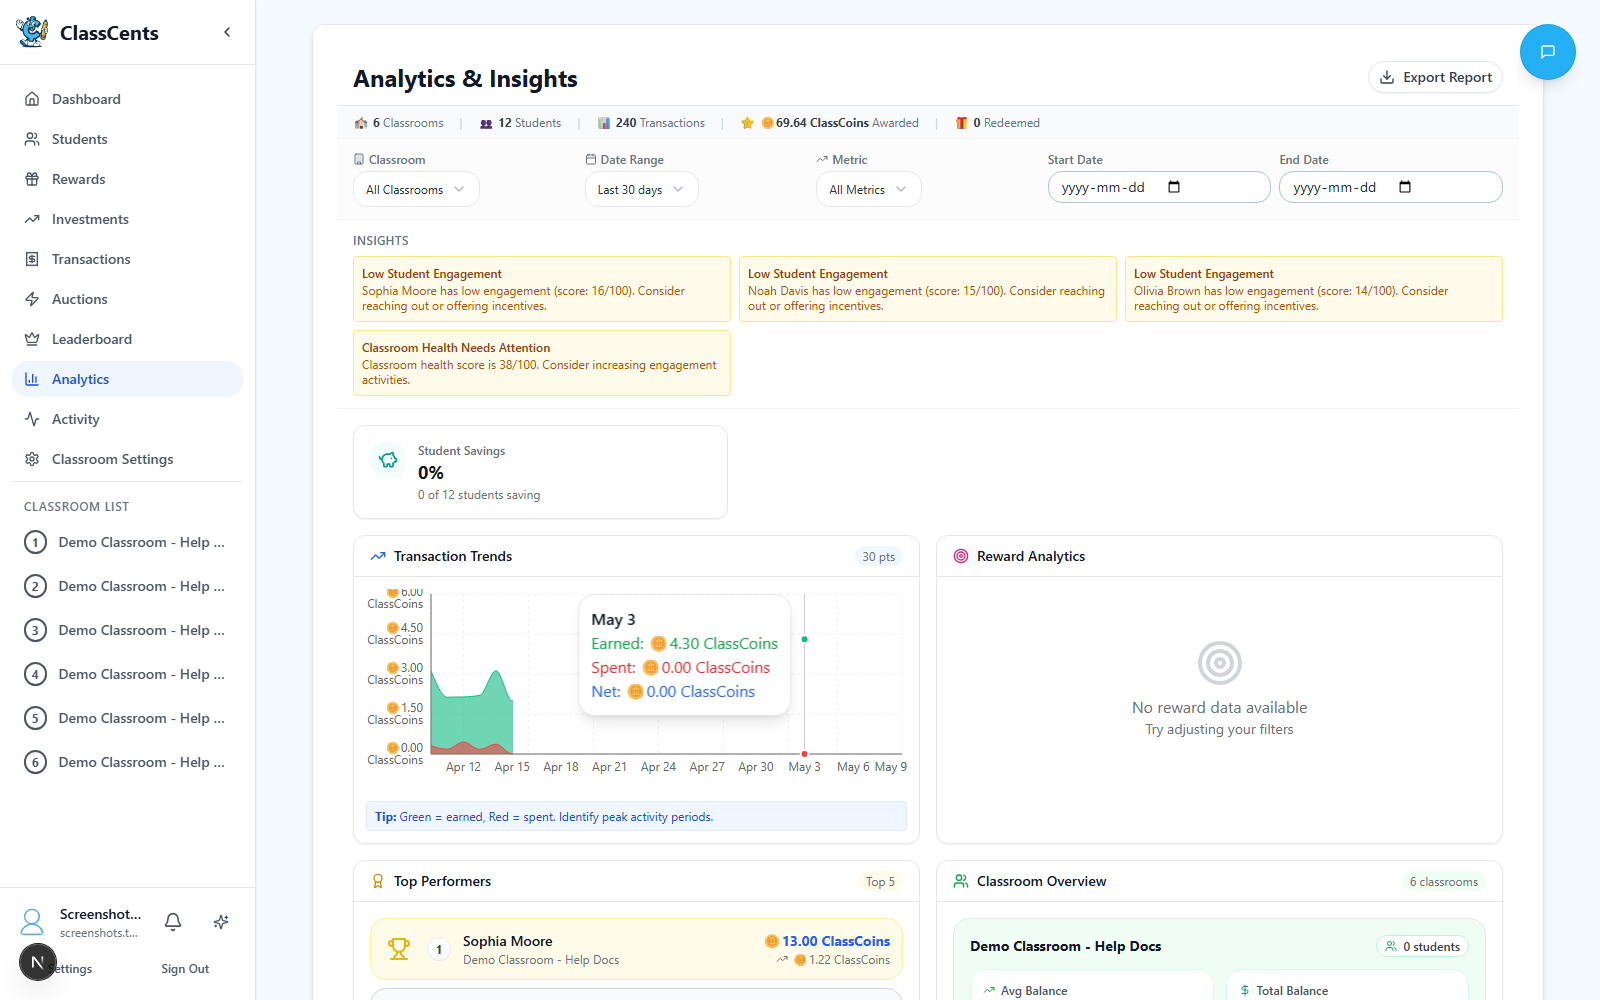This screenshot has width=1600, height=1000.
Task: Click the trophy icon beside Sophia Moore
Action: click(x=399, y=949)
